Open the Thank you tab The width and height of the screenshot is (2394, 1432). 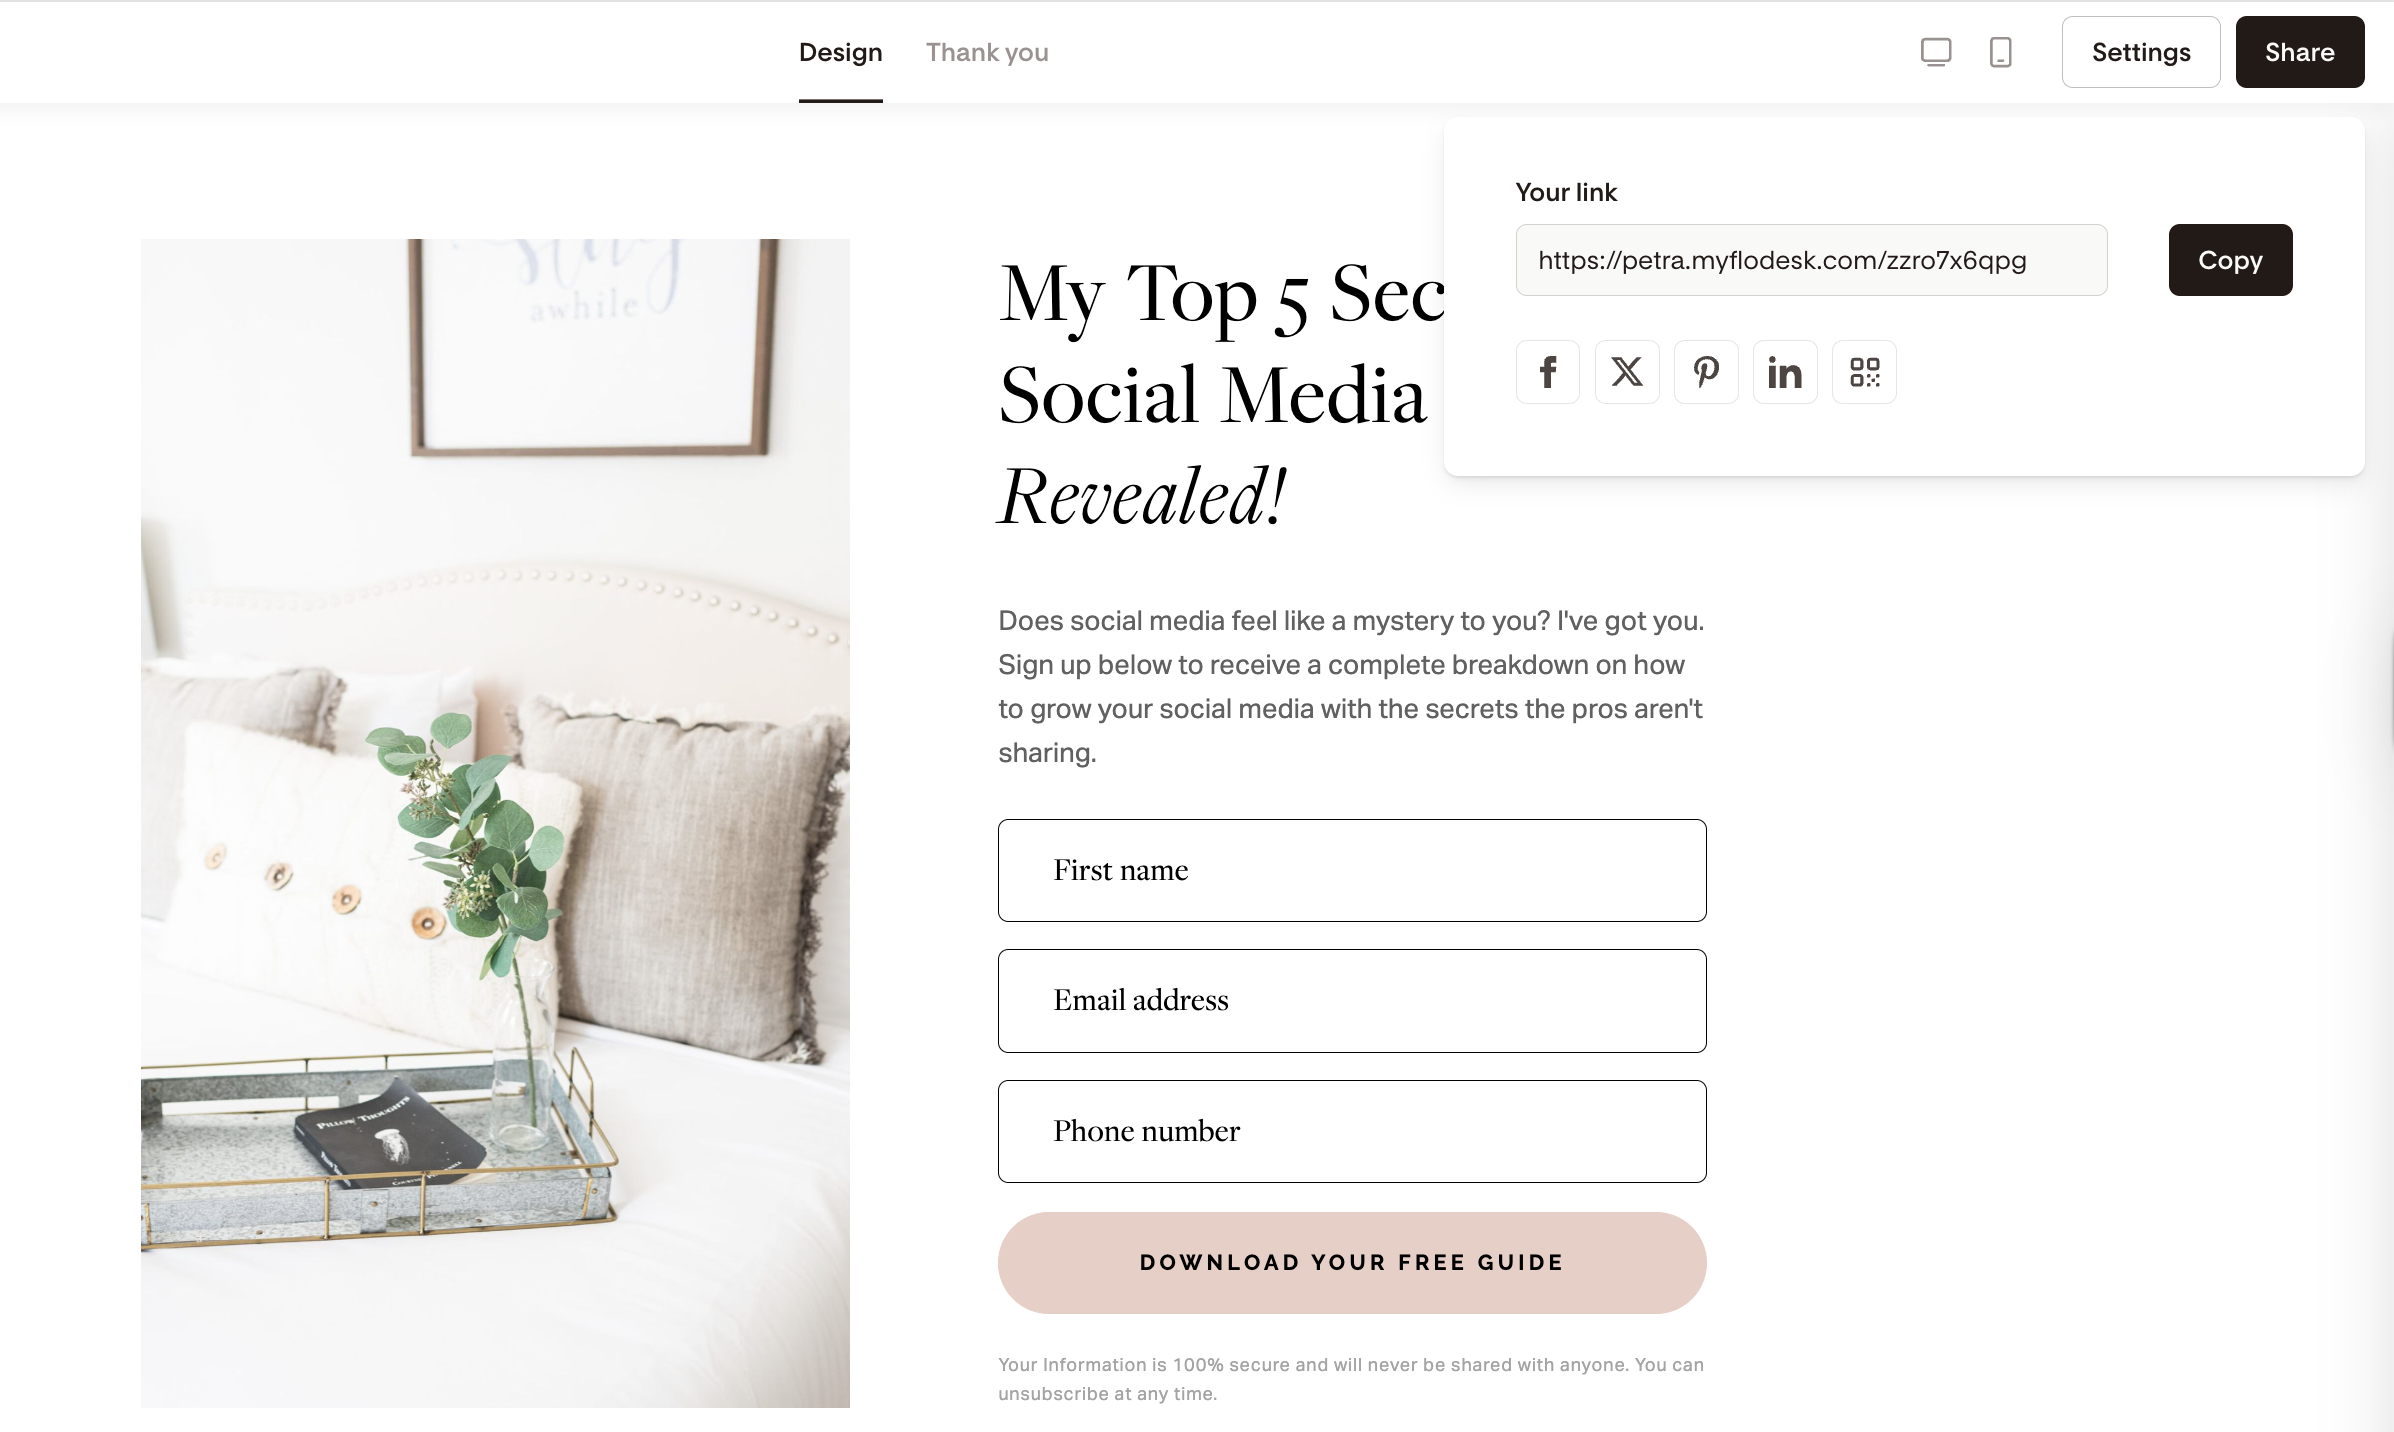tap(987, 52)
